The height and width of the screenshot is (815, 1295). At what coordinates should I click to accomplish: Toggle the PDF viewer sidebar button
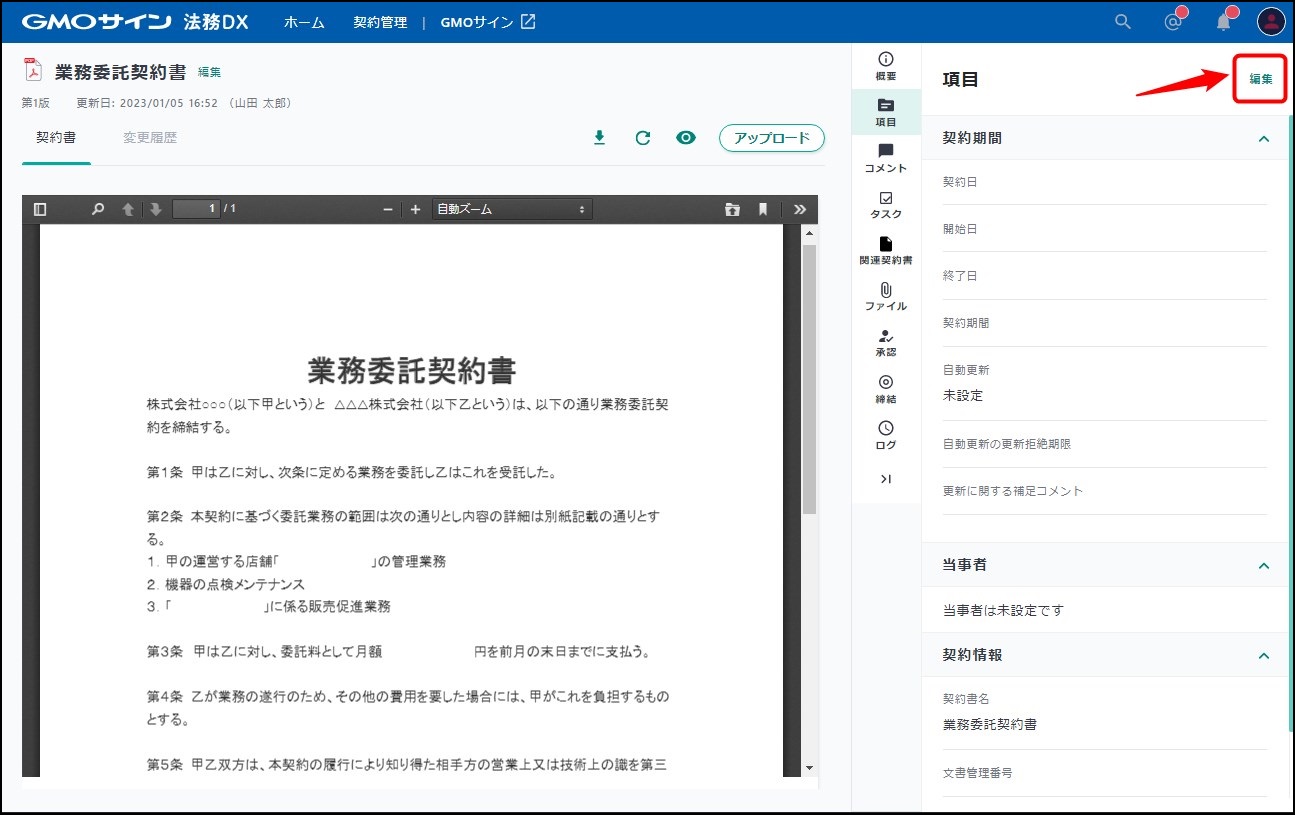click(x=40, y=209)
